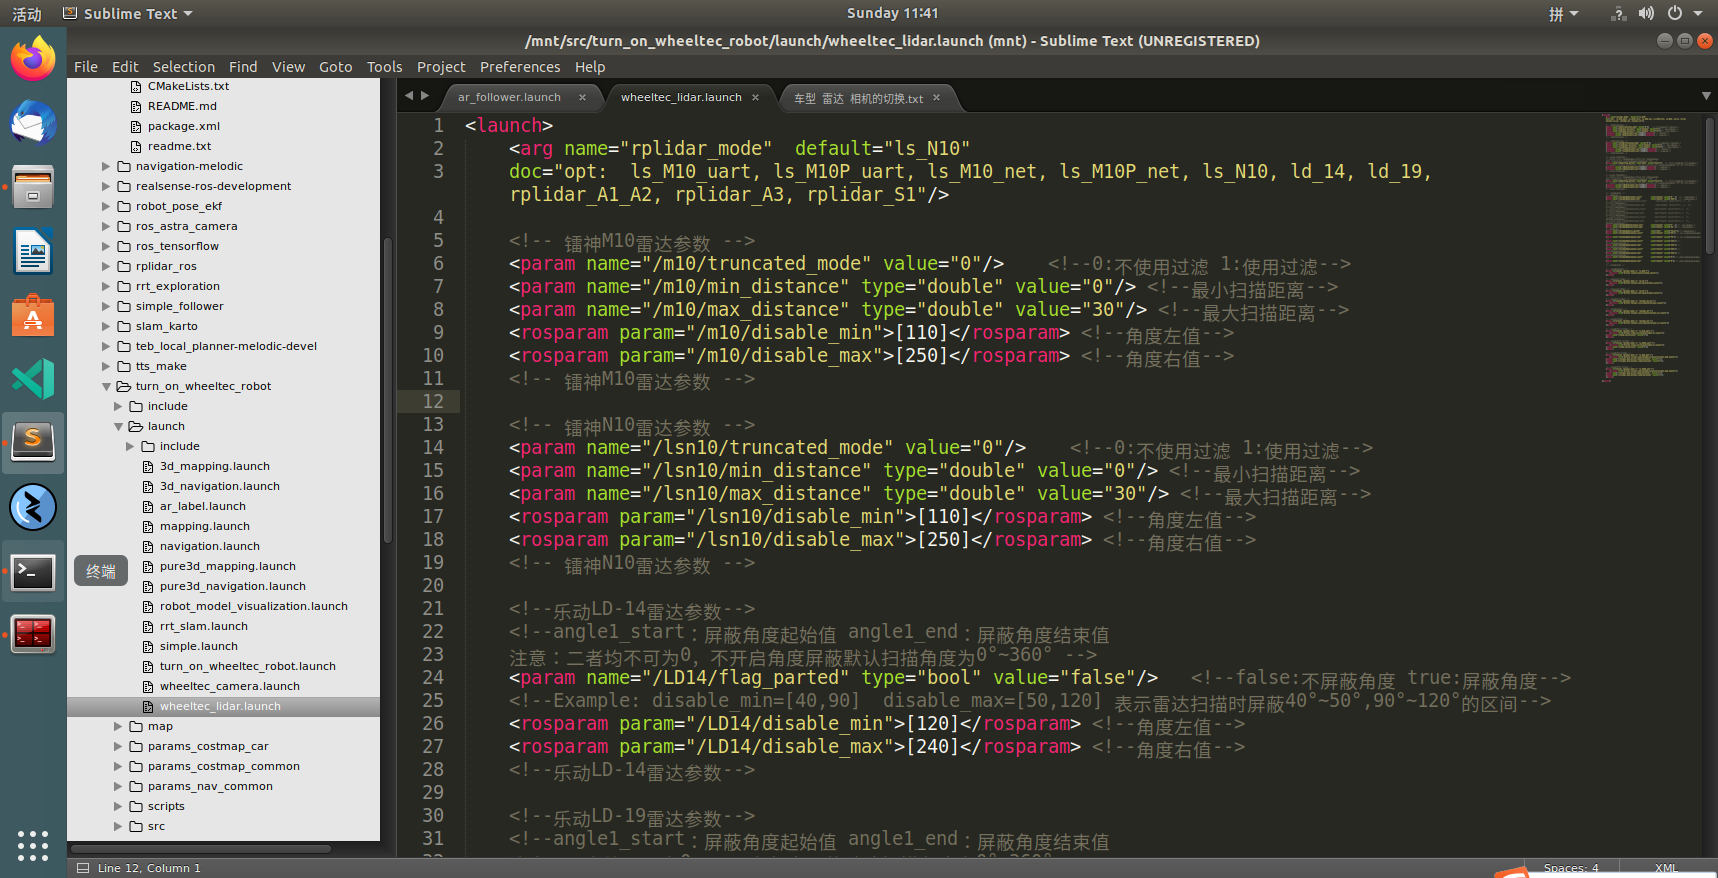Viewport: 1718px width, 878px height.
Task: Launch Thunderbird mail from the dock
Action: tap(33, 123)
